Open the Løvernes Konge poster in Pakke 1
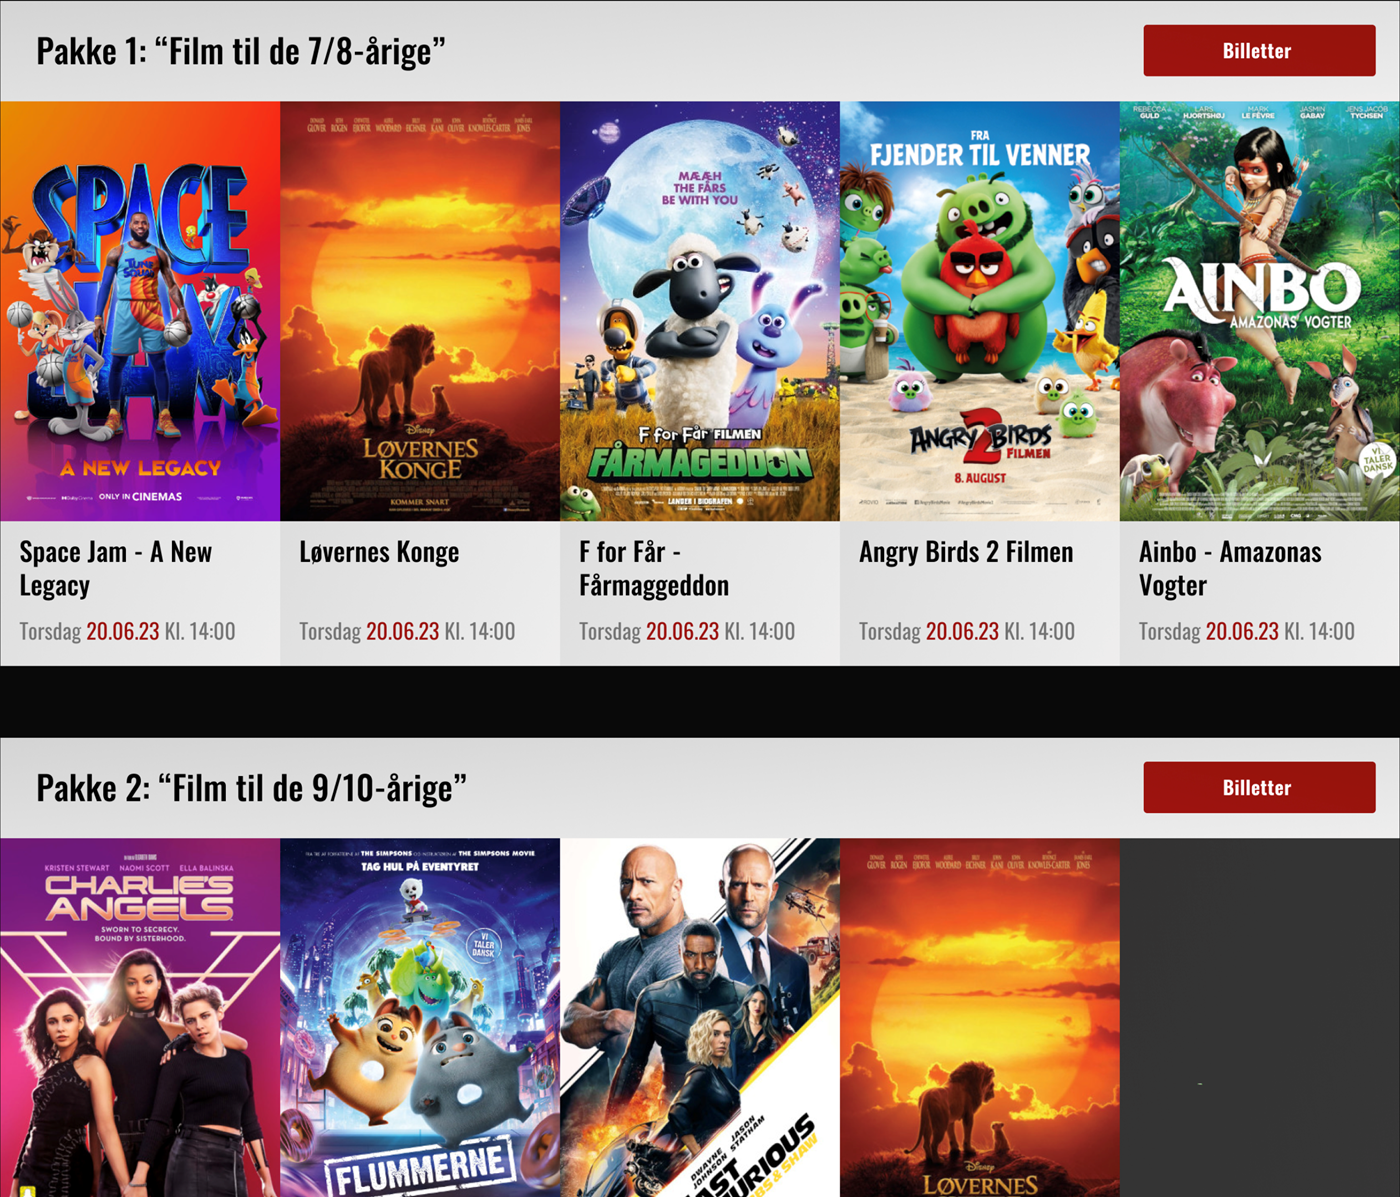The height and width of the screenshot is (1197, 1400). (x=420, y=311)
